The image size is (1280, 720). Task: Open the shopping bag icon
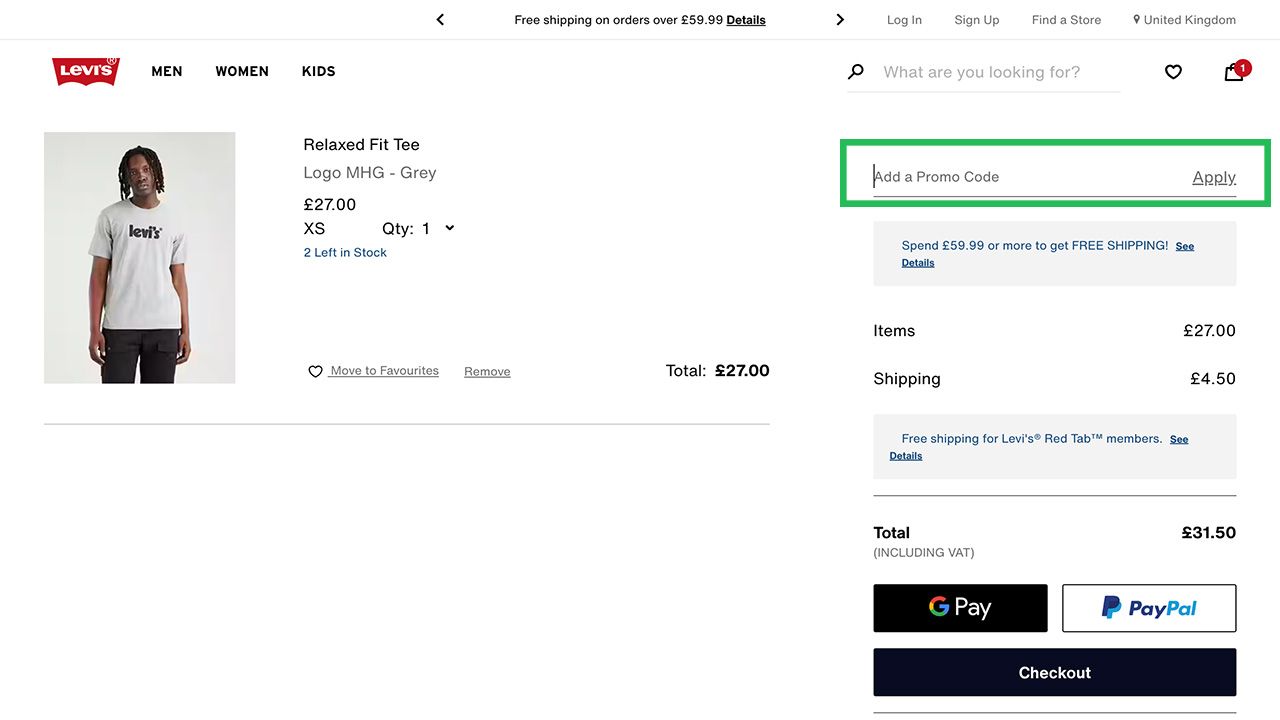[x=1233, y=72]
